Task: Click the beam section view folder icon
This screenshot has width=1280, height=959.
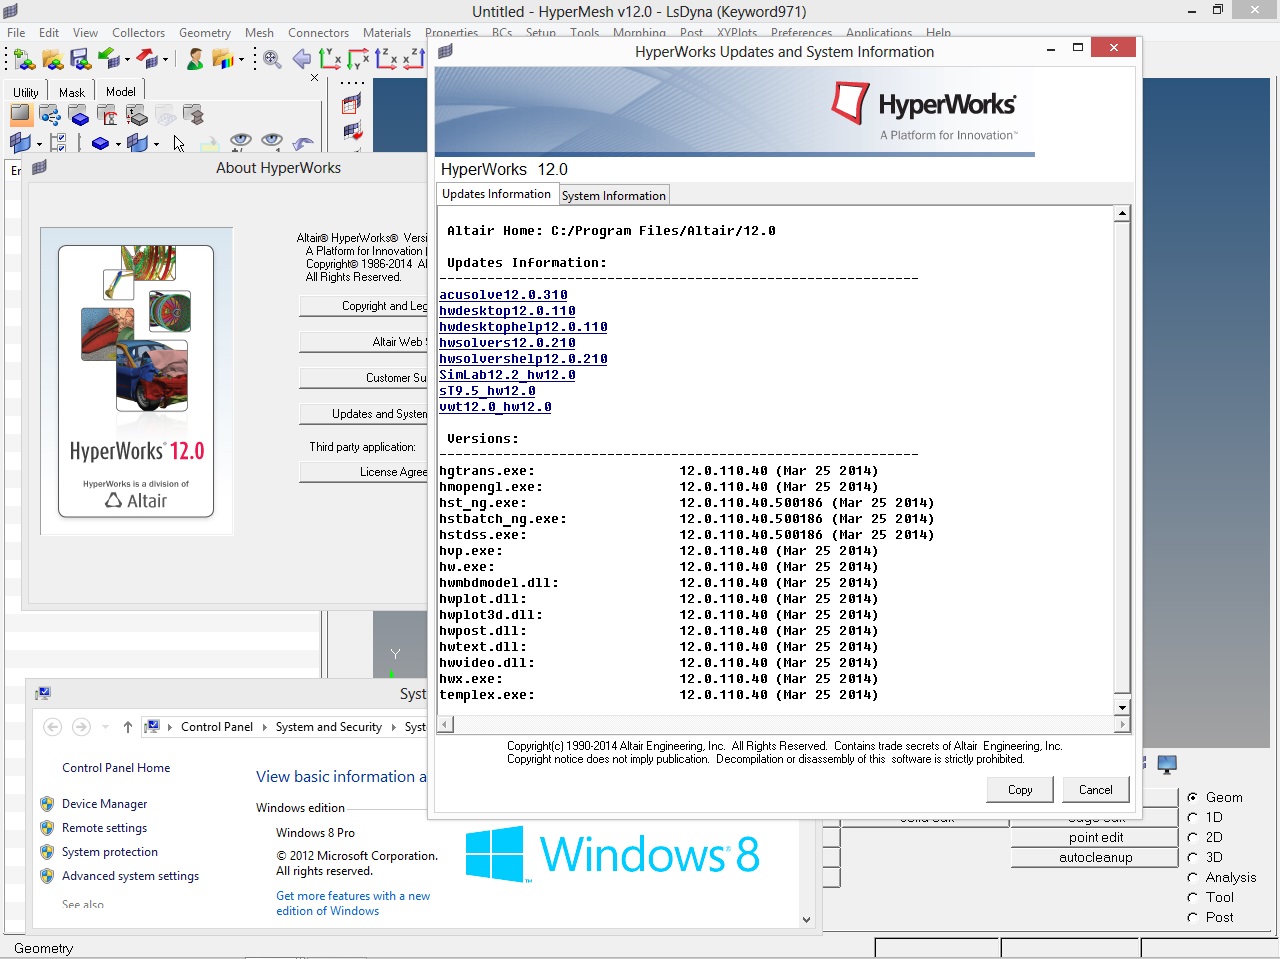Action: 194,115
